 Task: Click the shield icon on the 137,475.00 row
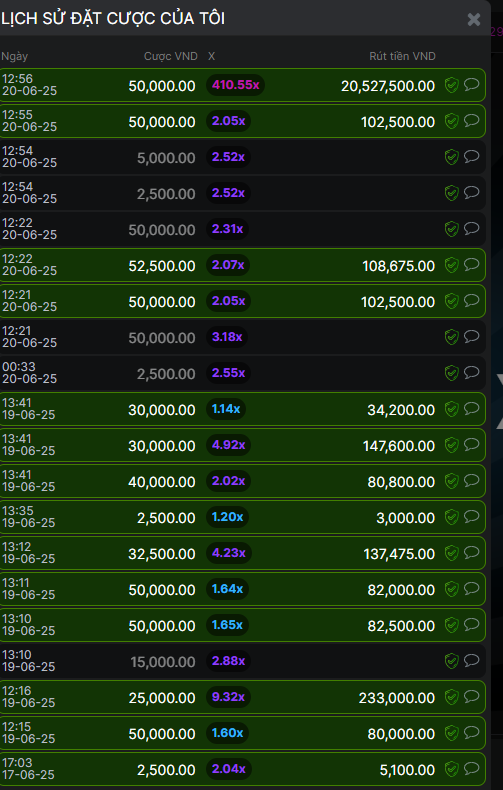click(452, 553)
